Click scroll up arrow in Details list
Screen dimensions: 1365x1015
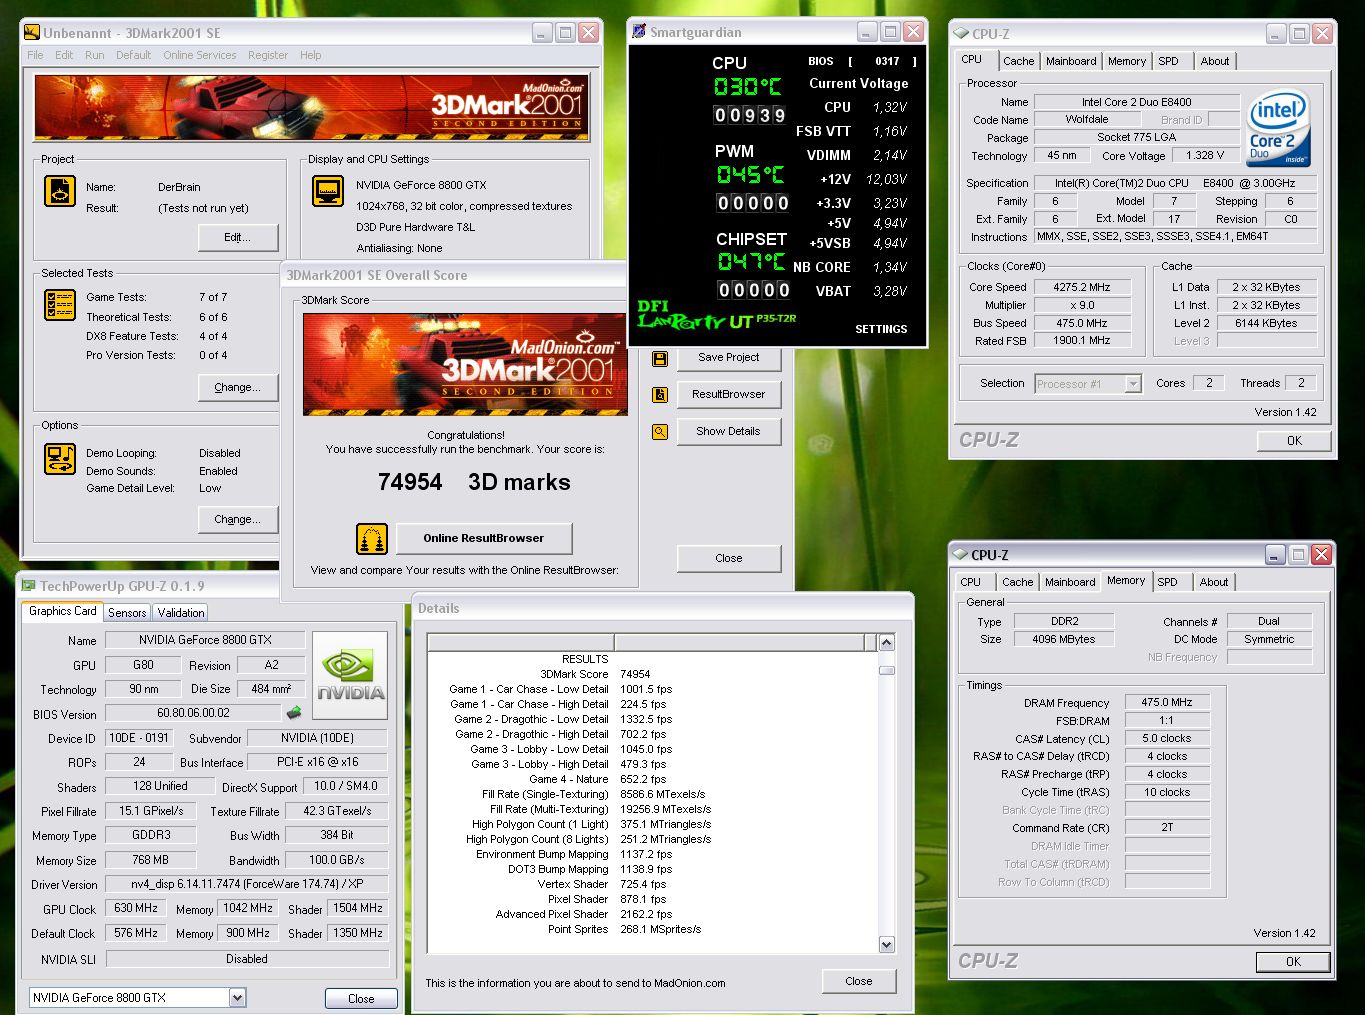point(886,642)
